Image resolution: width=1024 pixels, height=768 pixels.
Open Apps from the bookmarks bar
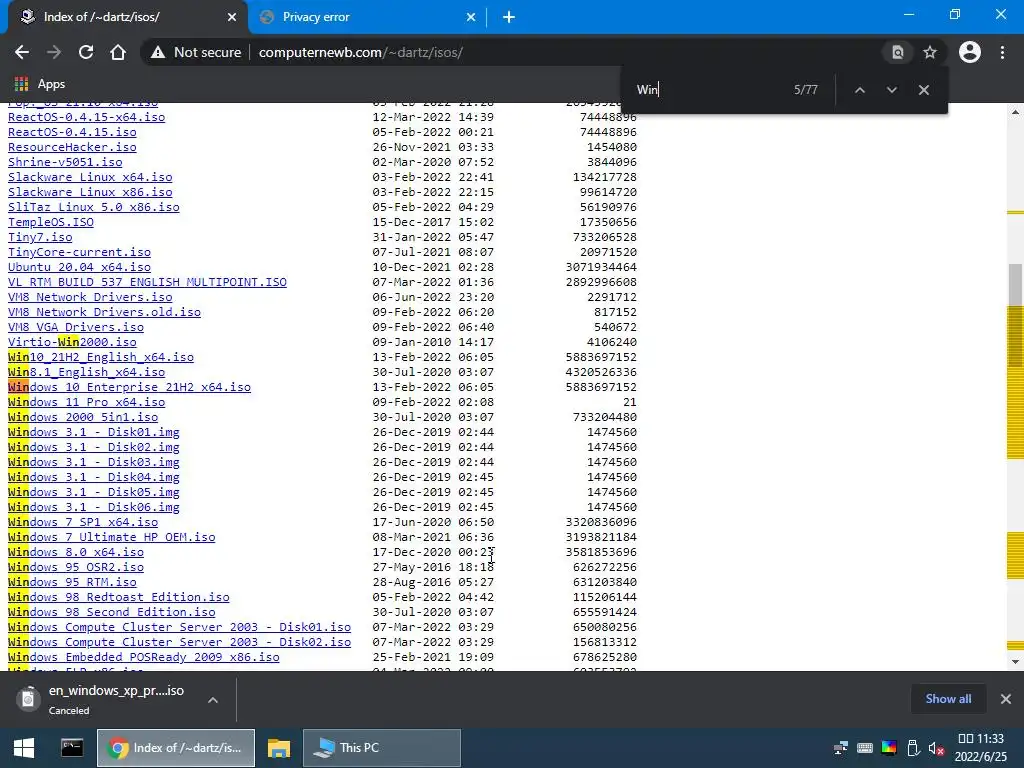coord(40,84)
